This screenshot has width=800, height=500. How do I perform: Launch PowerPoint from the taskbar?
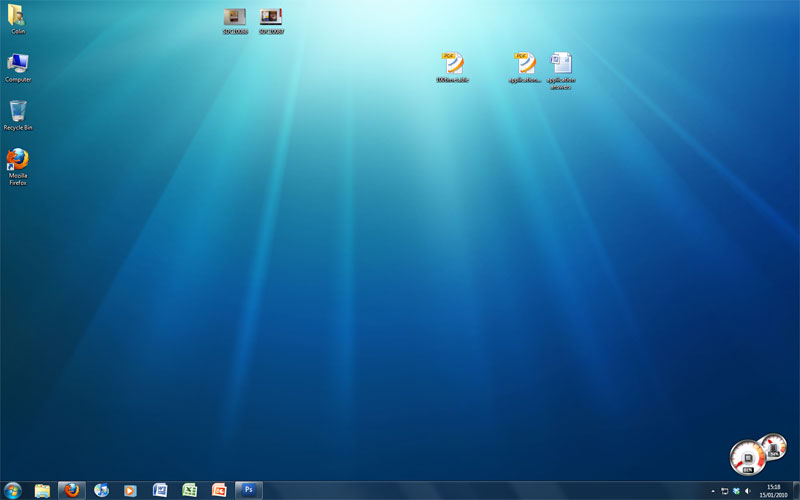click(219, 490)
